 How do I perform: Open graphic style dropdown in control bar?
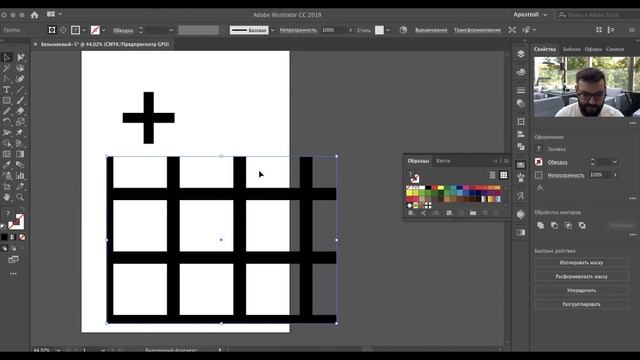[x=388, y=30]
